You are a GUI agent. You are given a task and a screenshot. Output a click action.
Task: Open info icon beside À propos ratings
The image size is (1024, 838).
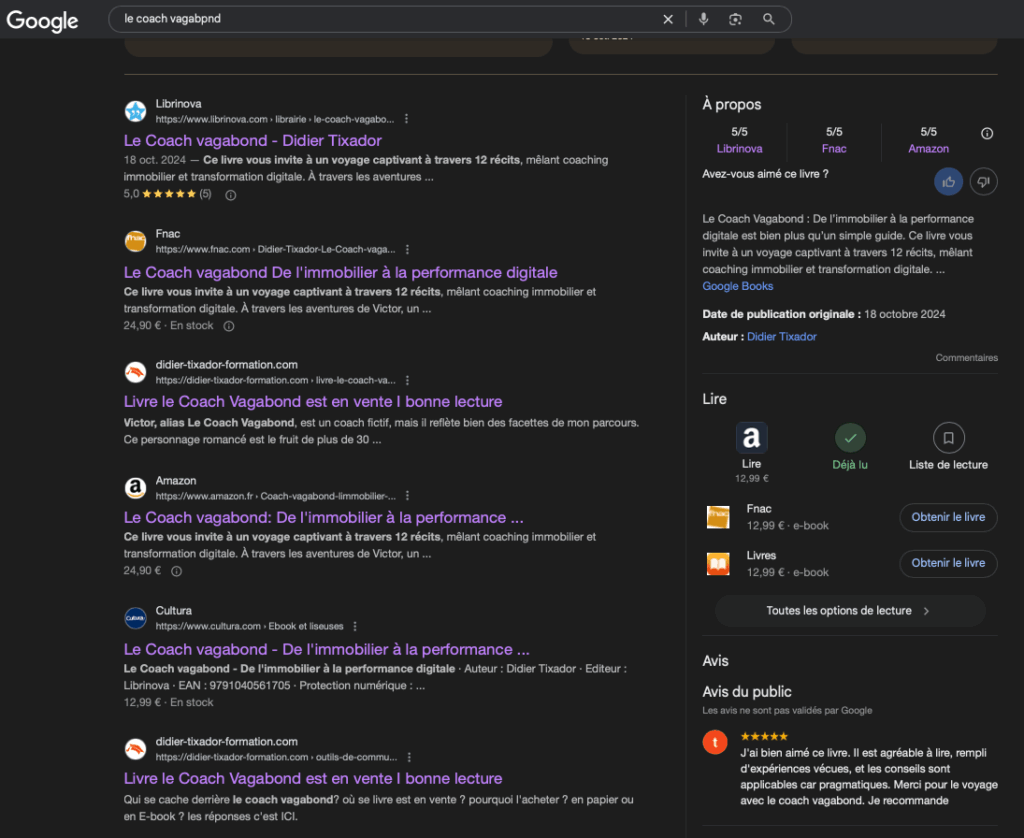coord(987,133)
